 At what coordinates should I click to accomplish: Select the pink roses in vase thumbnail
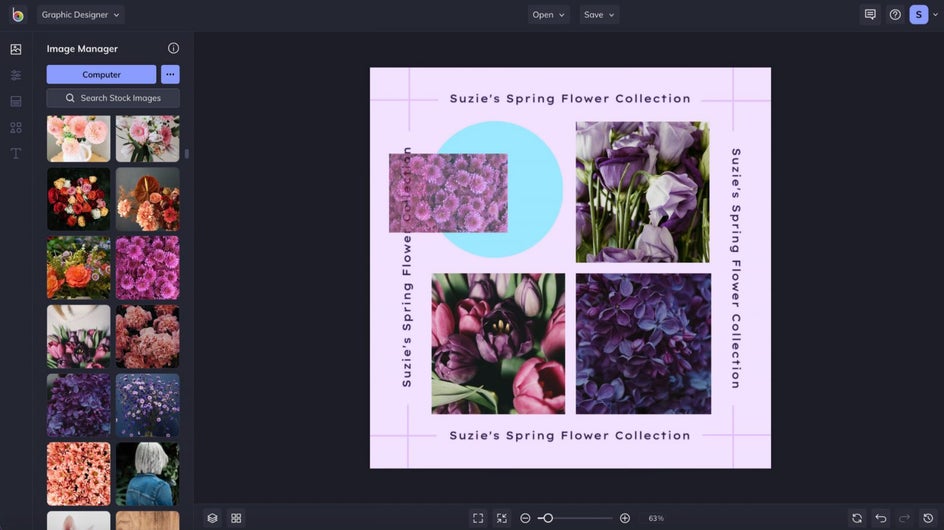(x=79, y=139)
